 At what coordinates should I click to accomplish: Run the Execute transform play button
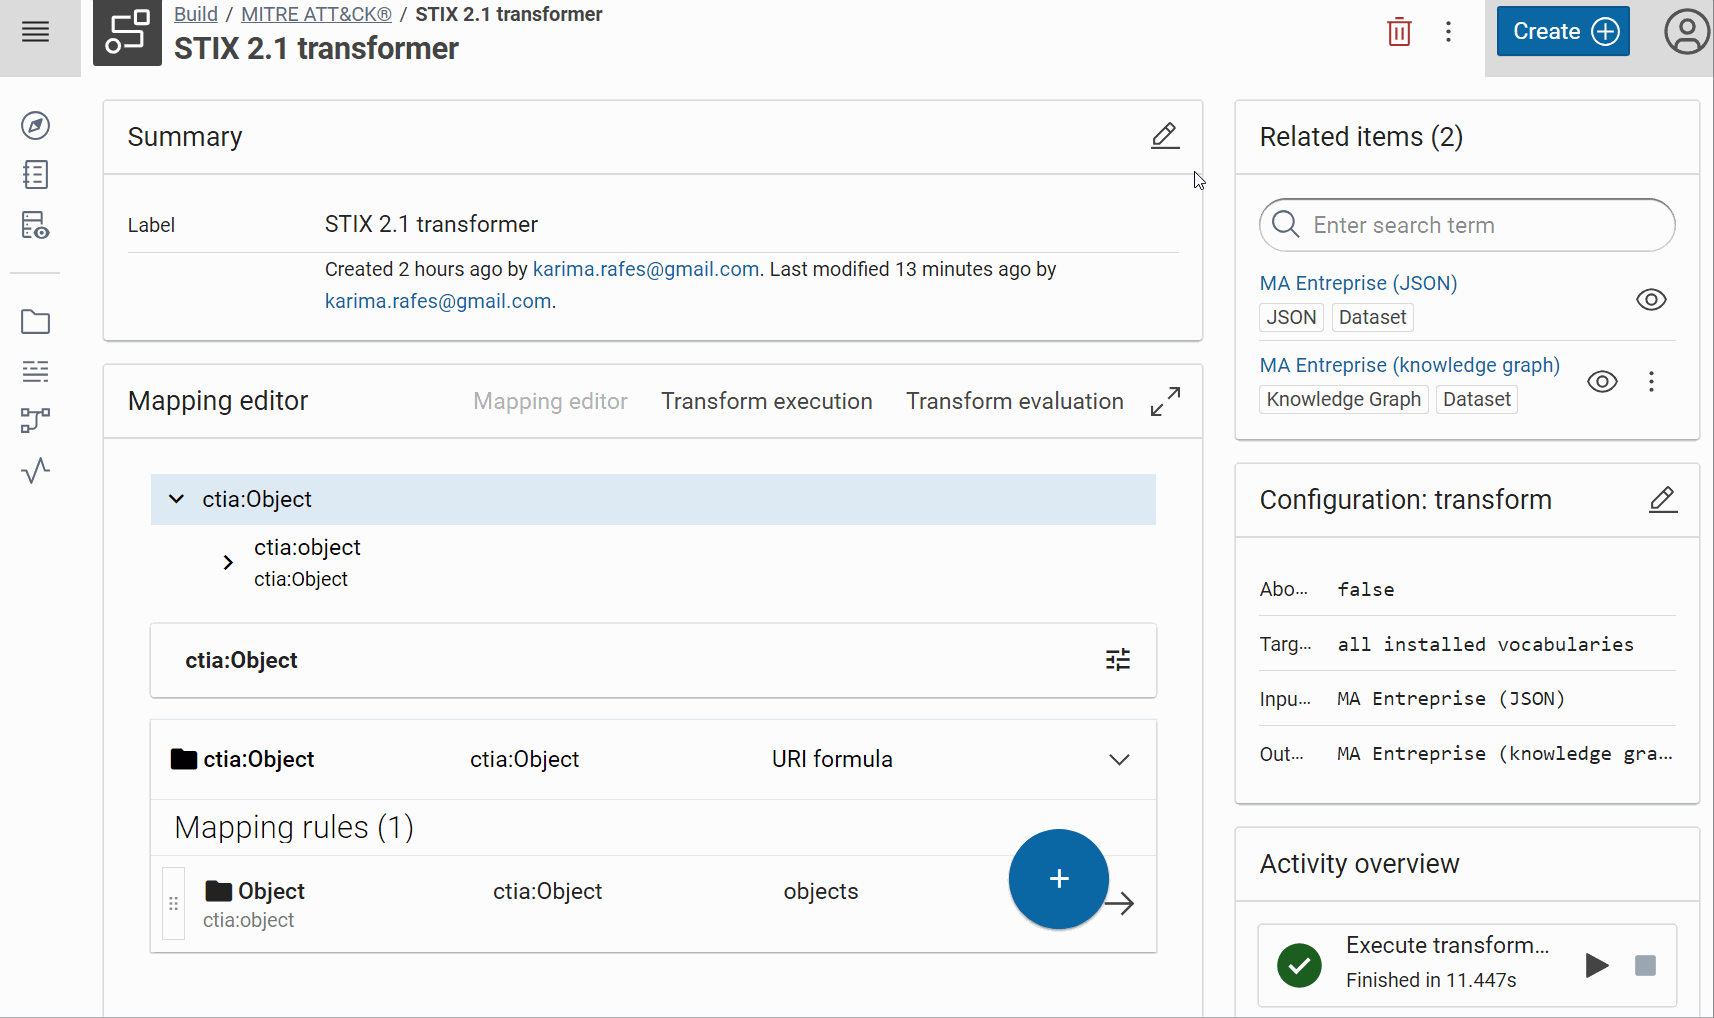pos(1596,965)
